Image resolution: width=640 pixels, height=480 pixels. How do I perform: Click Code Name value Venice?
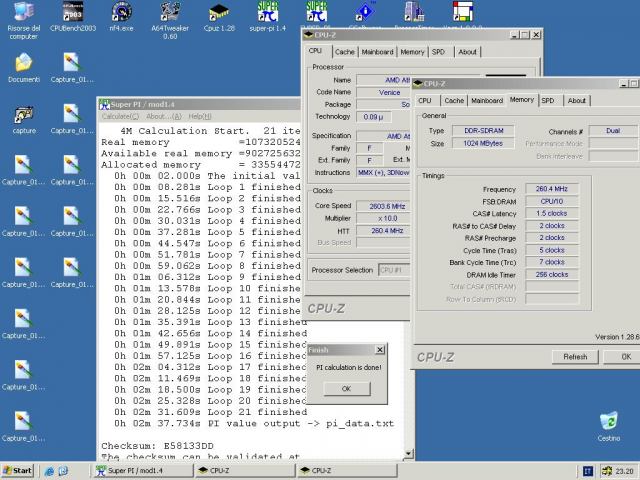tap(384, 92)
